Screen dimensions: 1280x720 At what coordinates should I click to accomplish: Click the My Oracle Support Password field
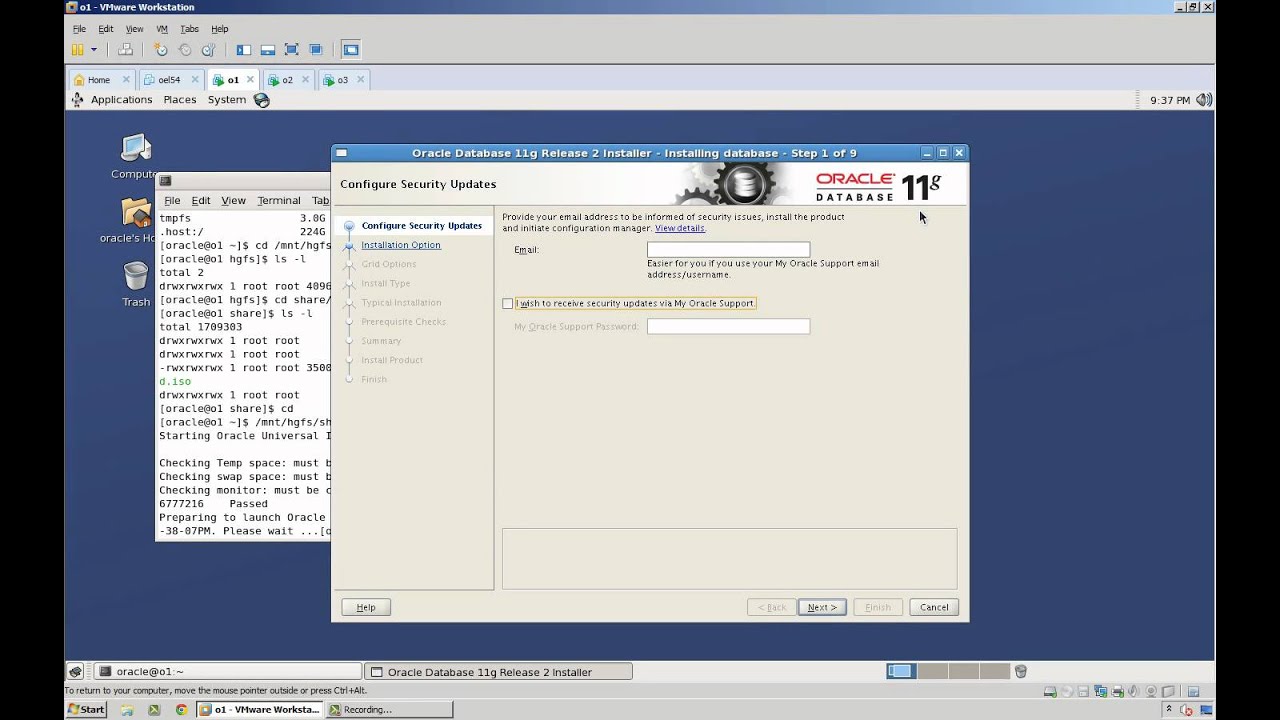(x=728, y=326)
